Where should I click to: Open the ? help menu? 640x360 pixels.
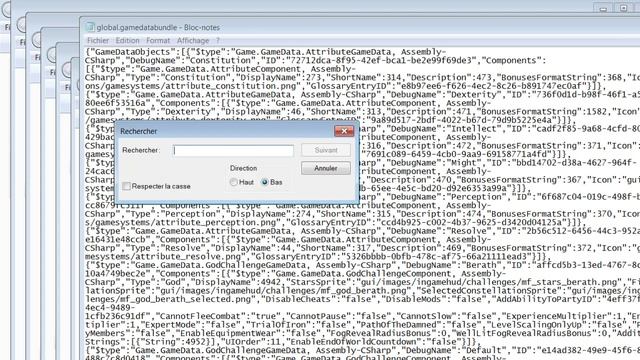coord(218,40)
